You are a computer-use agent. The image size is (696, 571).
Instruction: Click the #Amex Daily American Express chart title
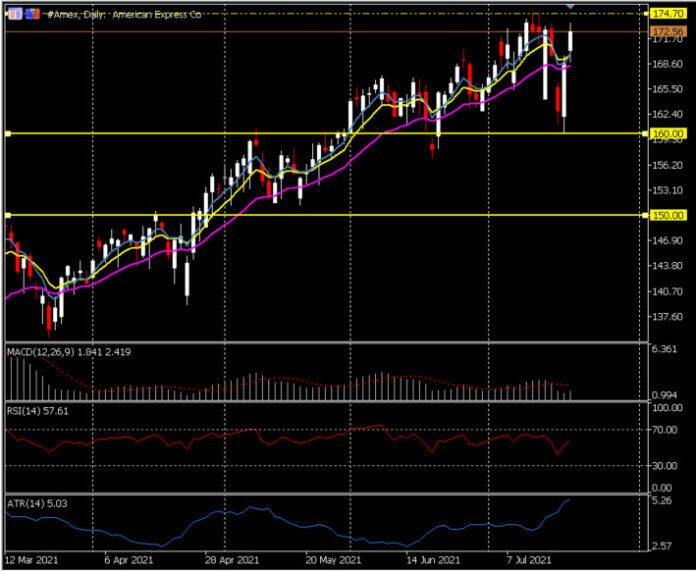tap(124, 14)
